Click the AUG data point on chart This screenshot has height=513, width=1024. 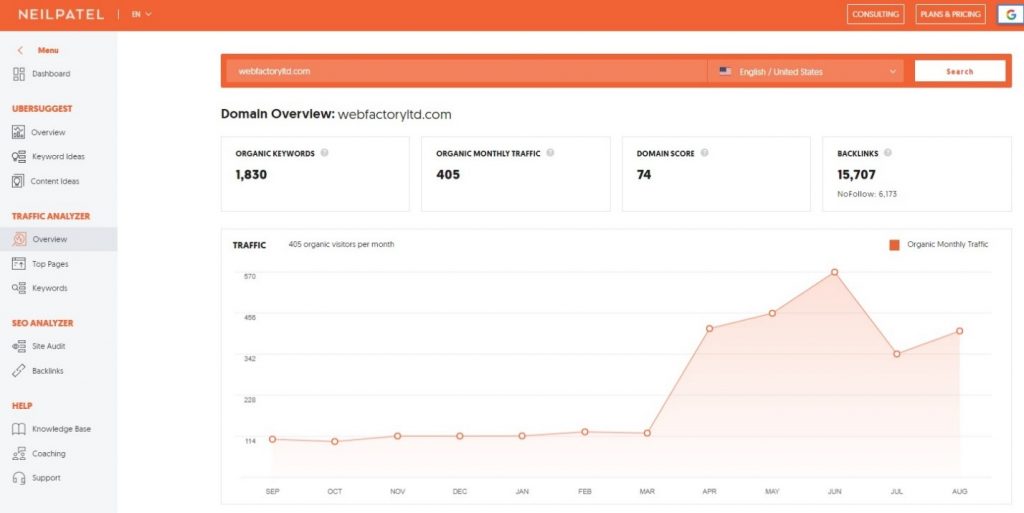click(959, 331)
